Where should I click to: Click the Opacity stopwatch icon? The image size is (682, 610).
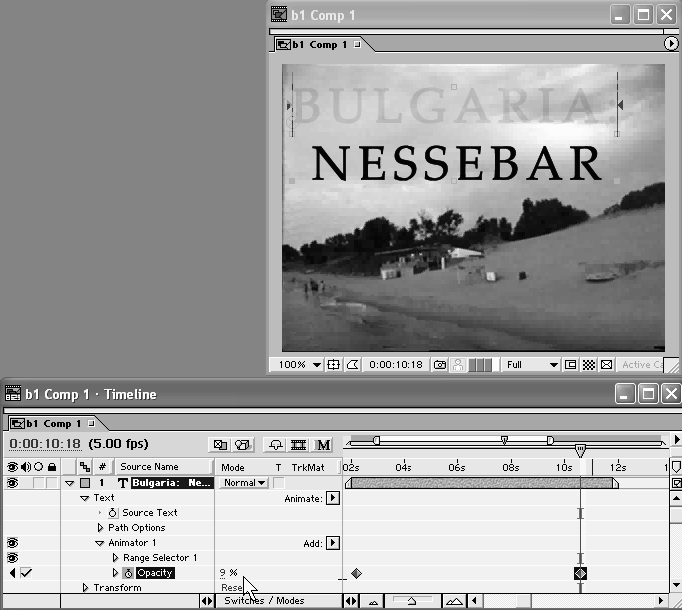[x=128, y=573]
